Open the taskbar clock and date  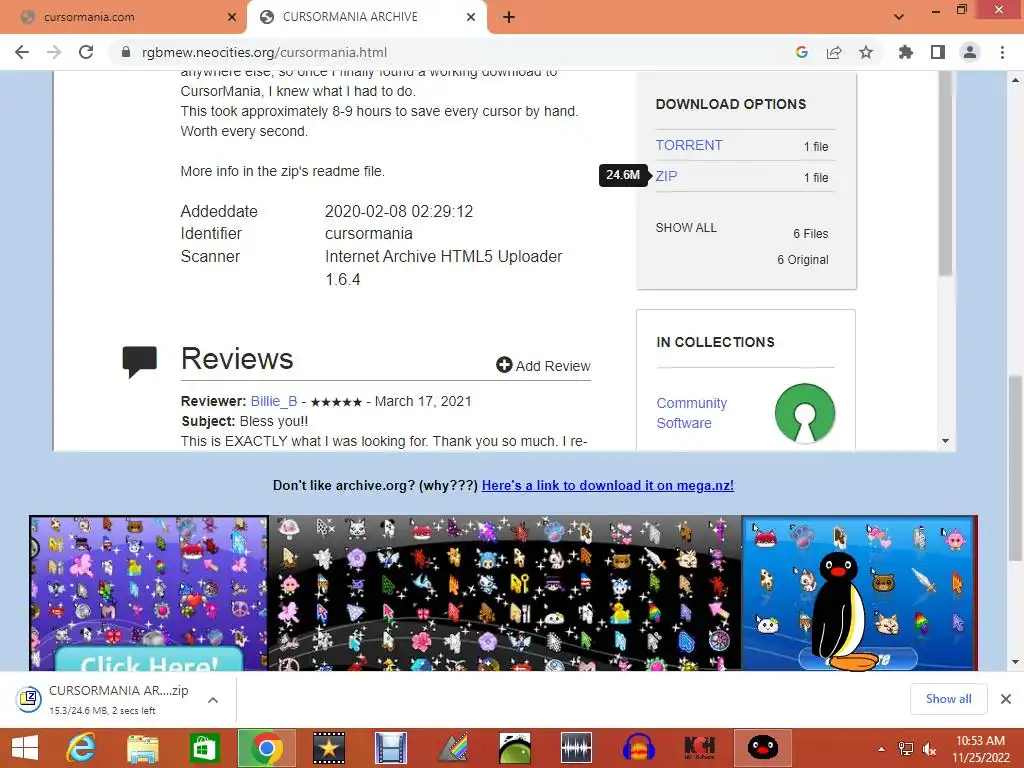pos(980,749)
